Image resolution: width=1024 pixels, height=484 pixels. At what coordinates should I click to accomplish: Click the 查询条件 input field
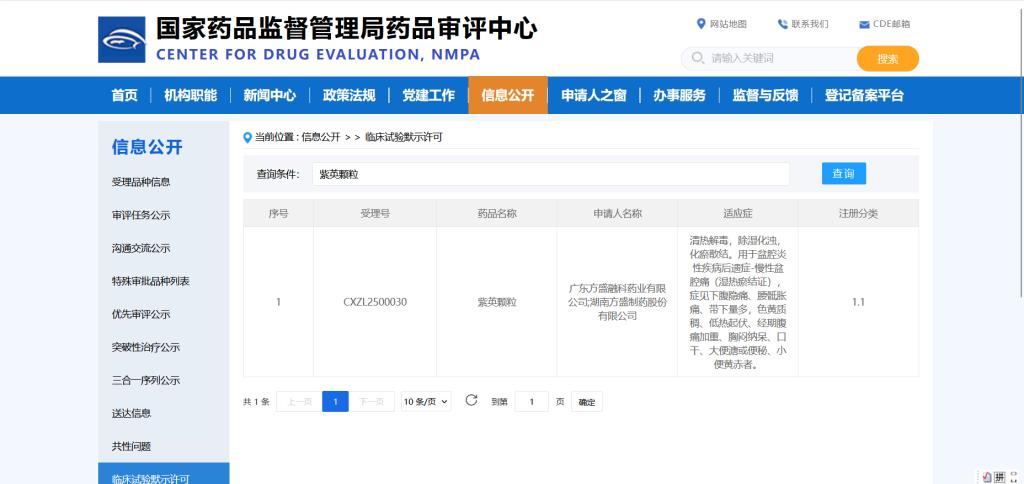[550, 174]
